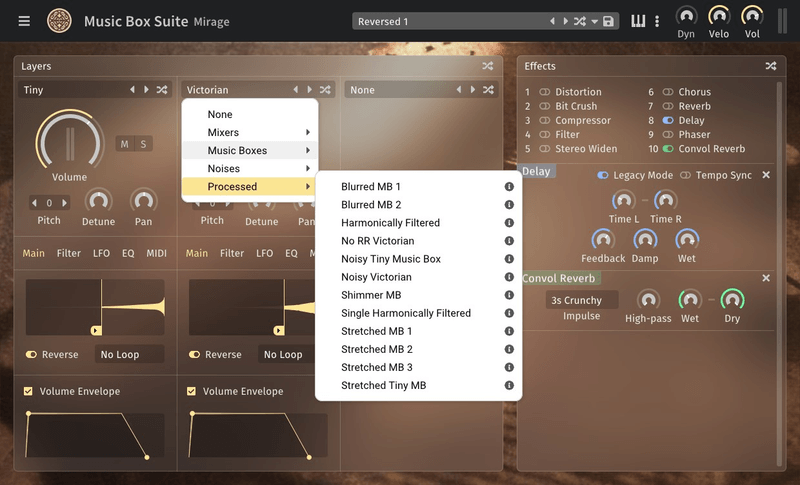Click the Music Box Suite logo emblem

(59, 21)
